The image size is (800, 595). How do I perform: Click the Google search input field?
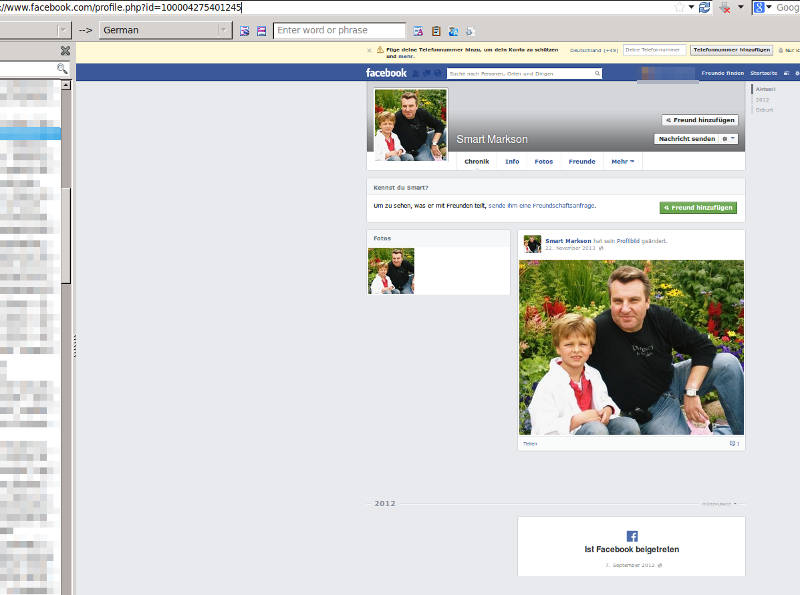pos(787,7)
